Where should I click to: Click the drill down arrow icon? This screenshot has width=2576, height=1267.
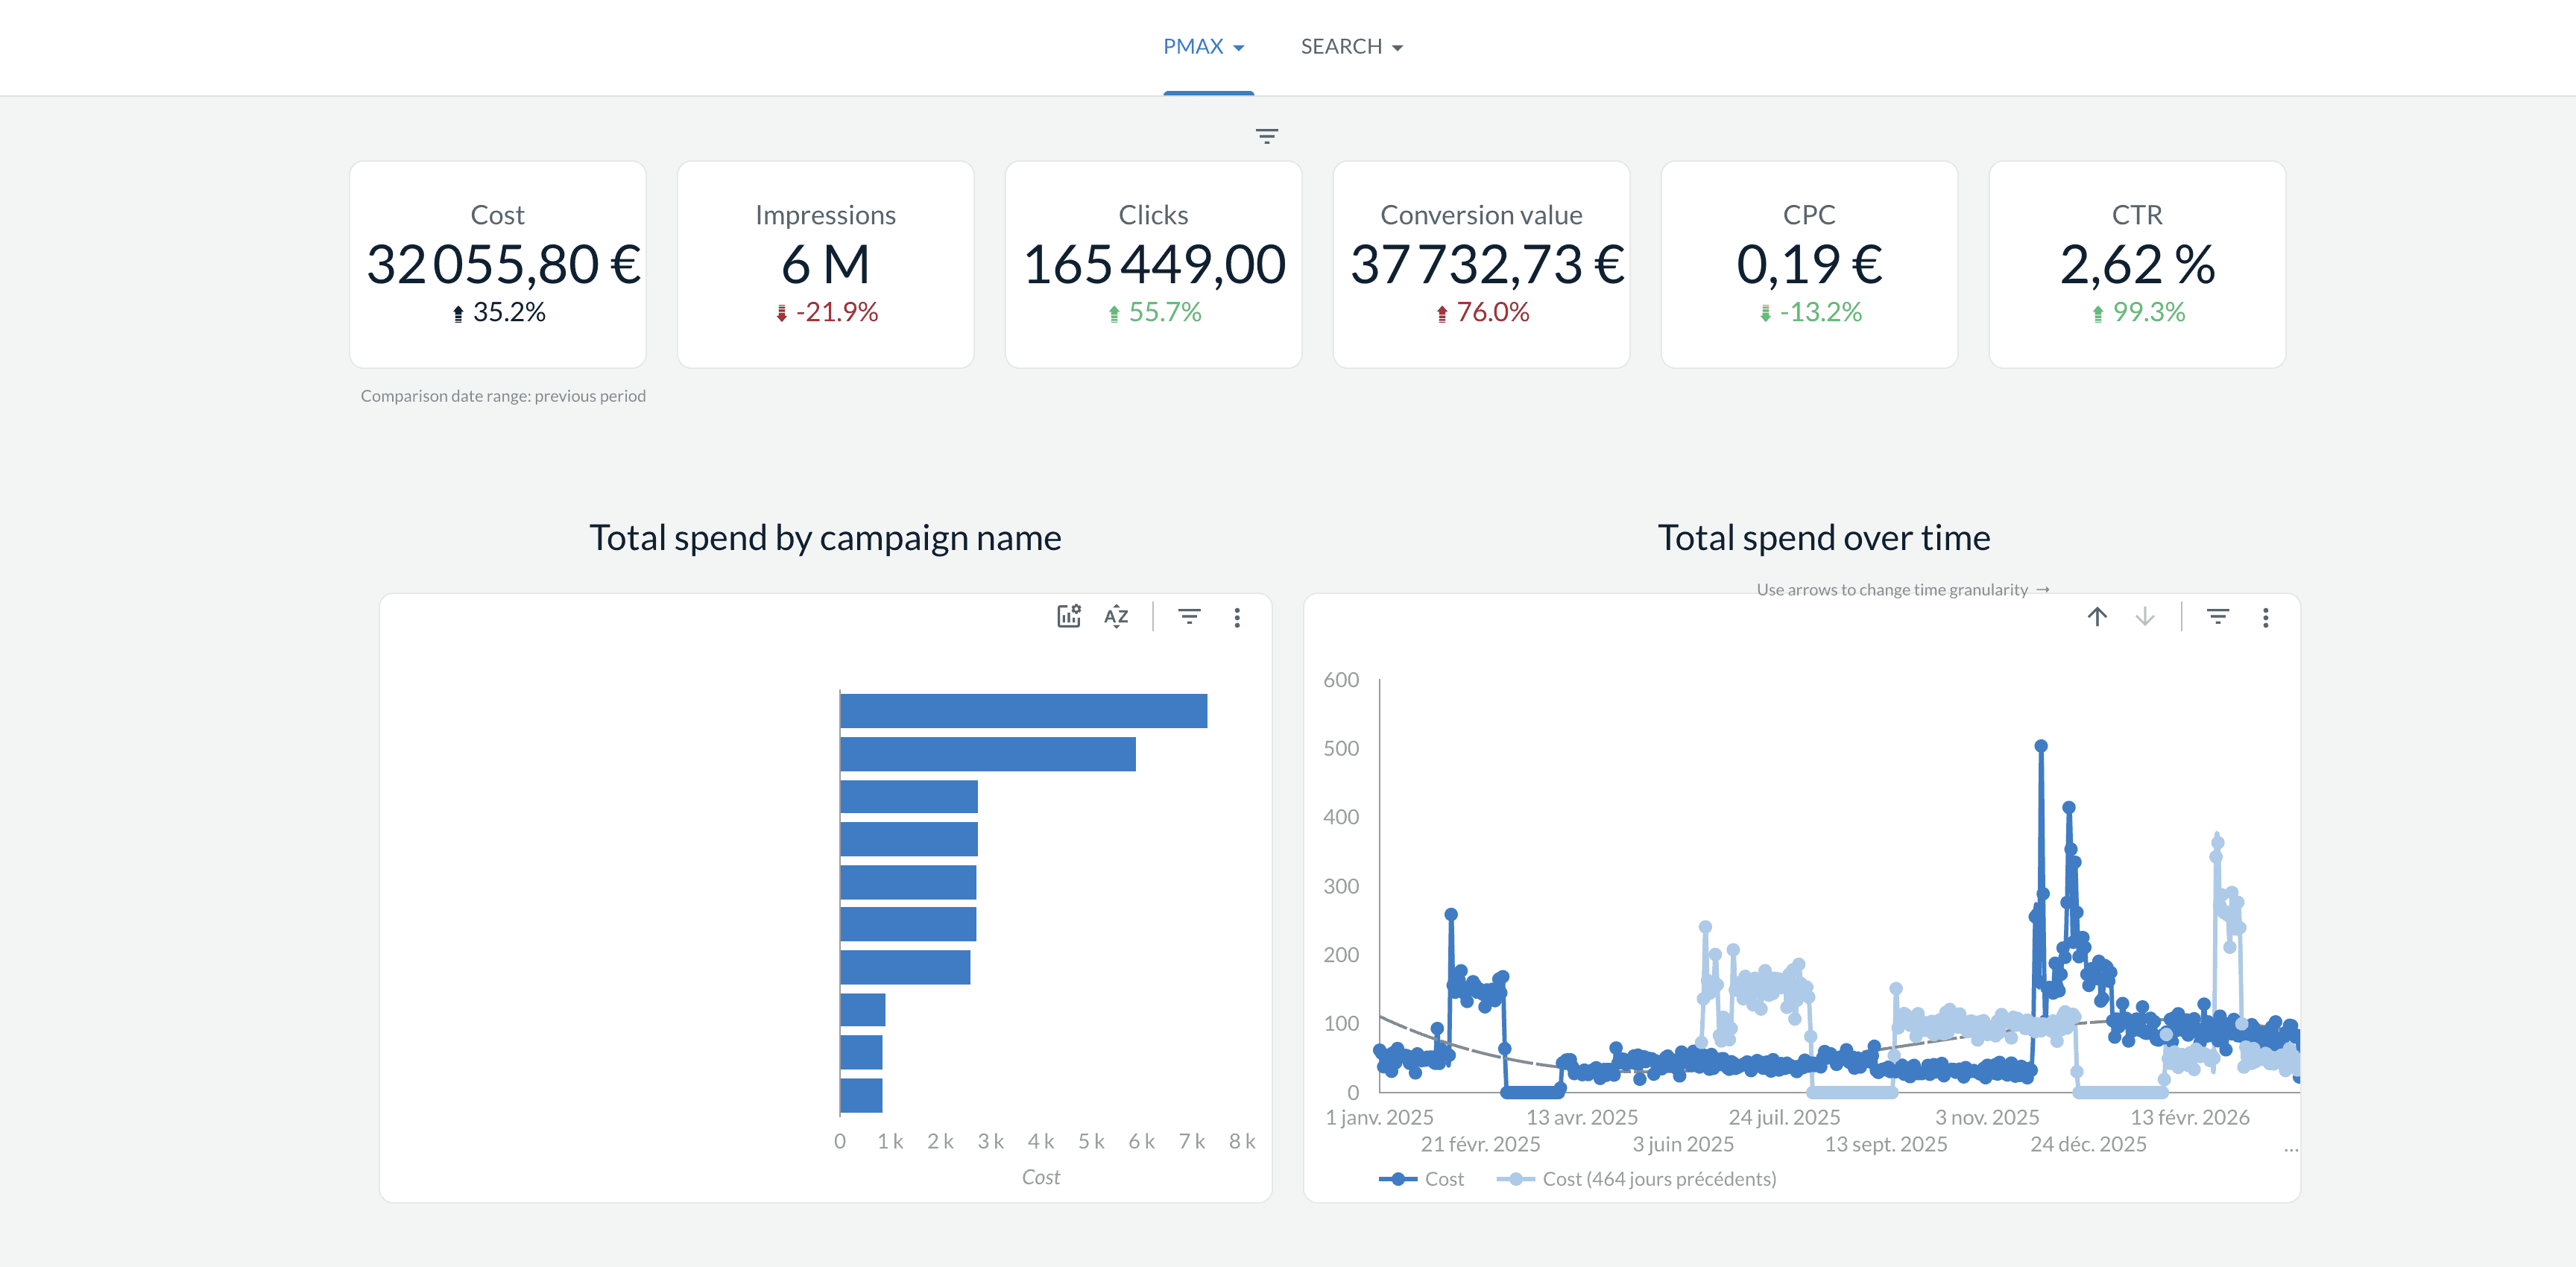(2144, 616)
